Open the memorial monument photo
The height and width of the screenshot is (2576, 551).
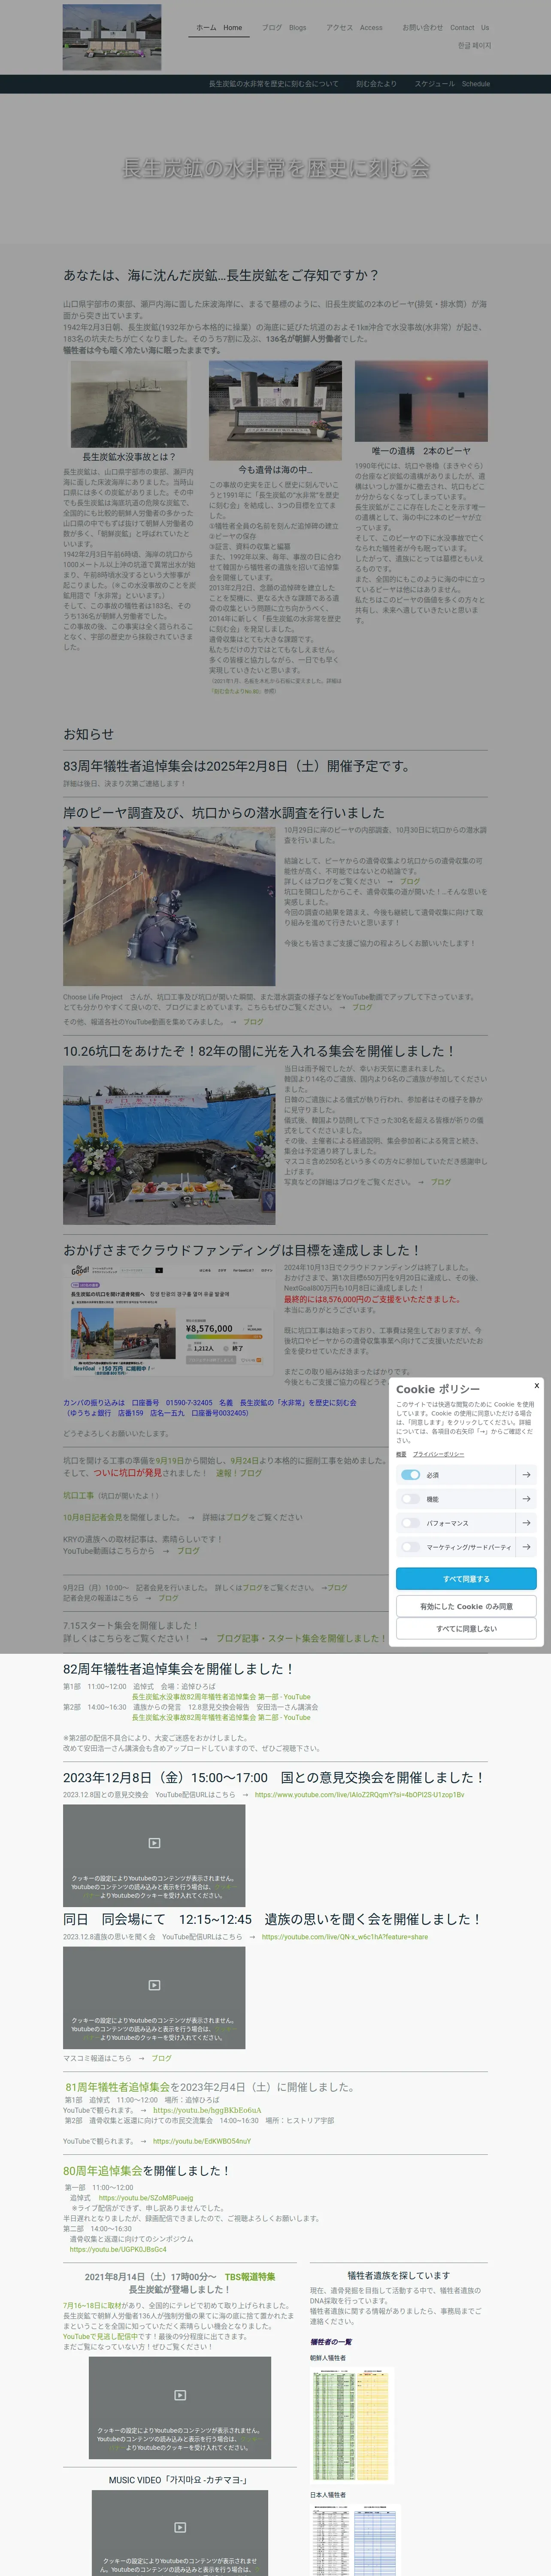[275, 411]
